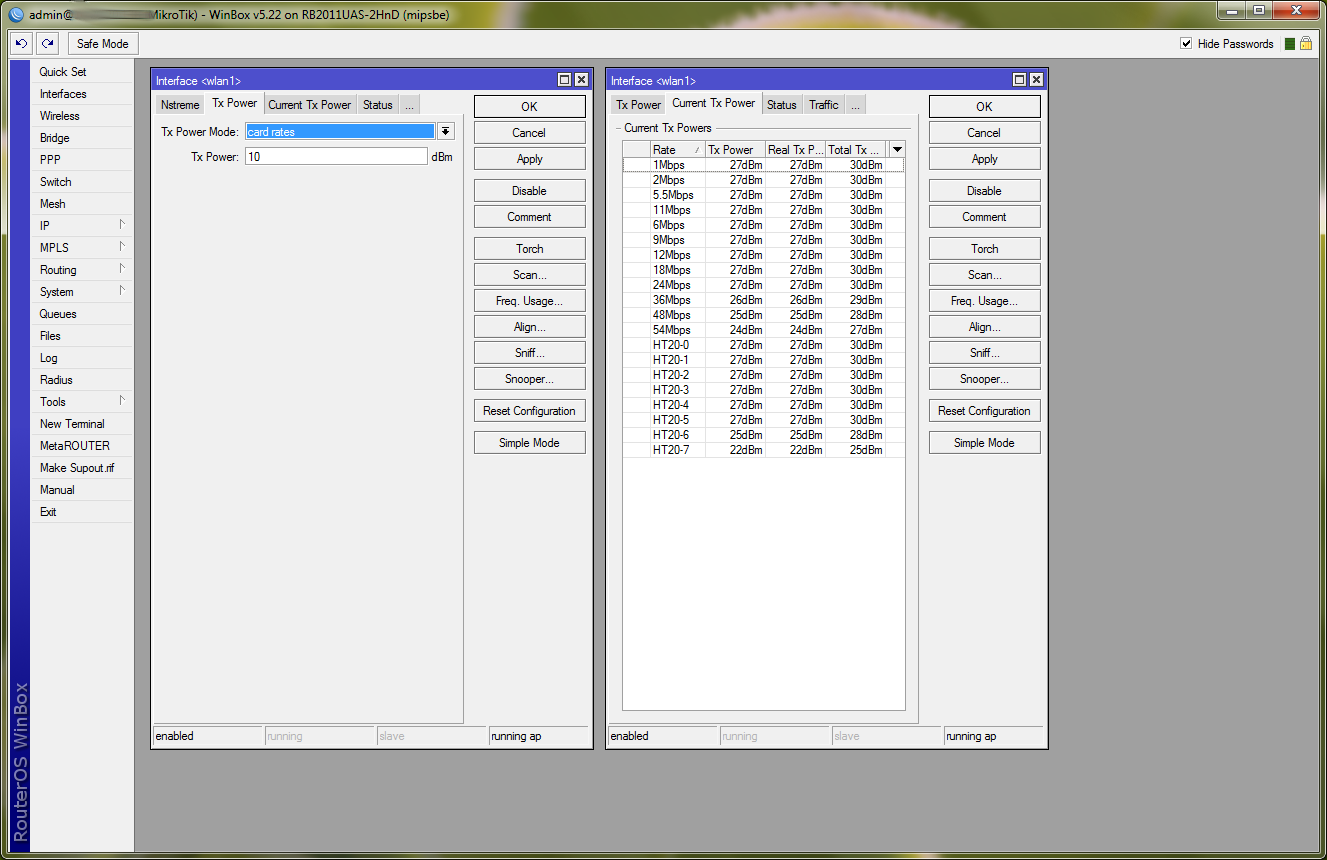Click Sniff... in right window
Screen dimensions: 1327x860
(x=985, y=353)
